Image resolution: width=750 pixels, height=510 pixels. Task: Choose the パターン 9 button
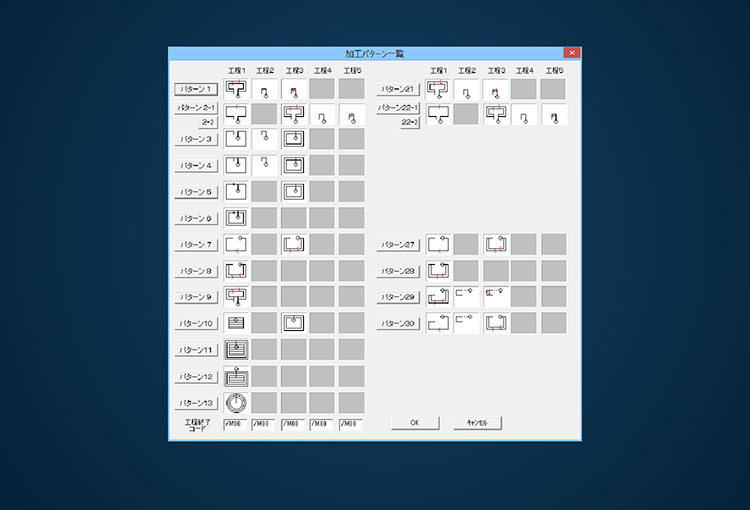click(x=196, y=297)
